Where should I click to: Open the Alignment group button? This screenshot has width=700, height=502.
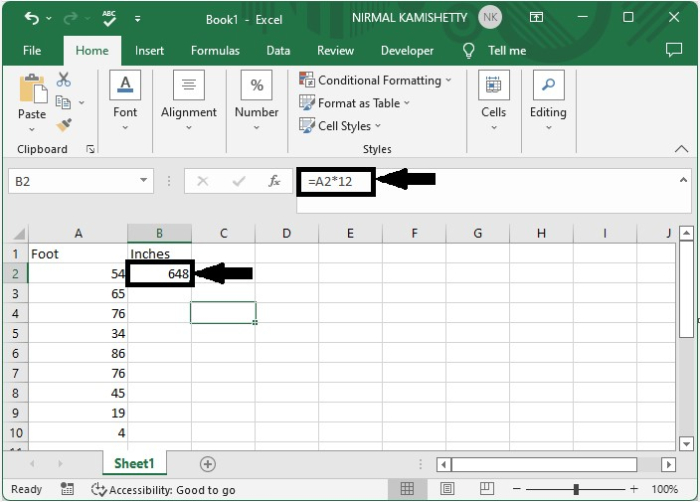(x=189, y=100)
